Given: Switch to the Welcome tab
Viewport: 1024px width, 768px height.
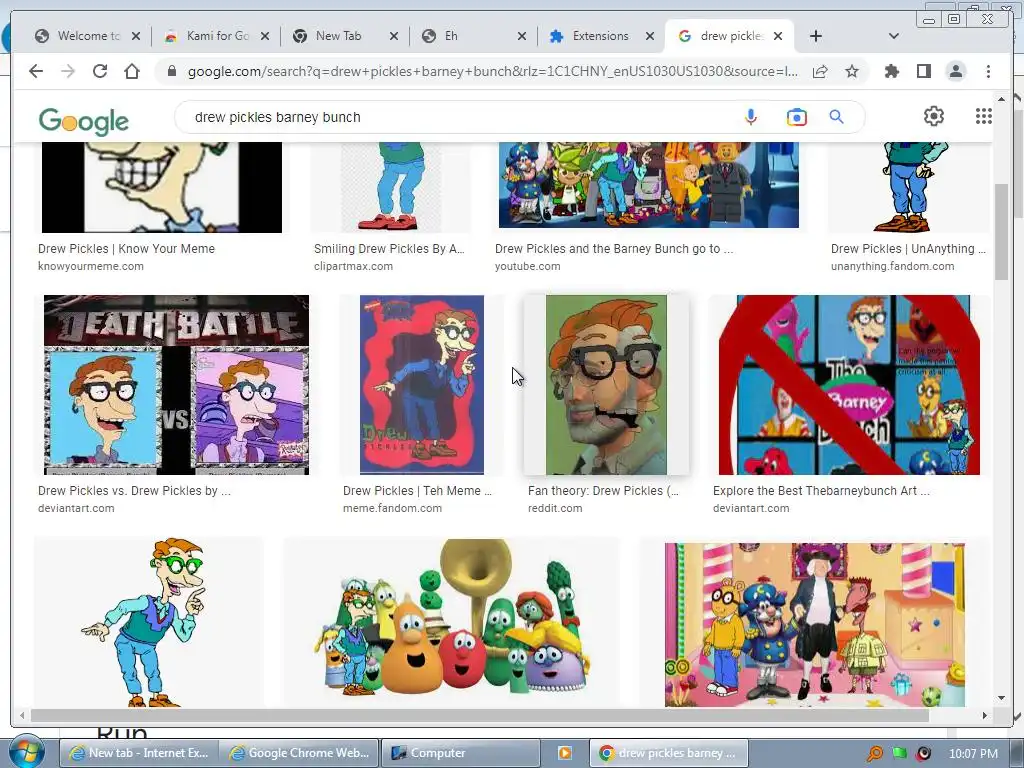Looking at the screenshot, I should (88, 36).
